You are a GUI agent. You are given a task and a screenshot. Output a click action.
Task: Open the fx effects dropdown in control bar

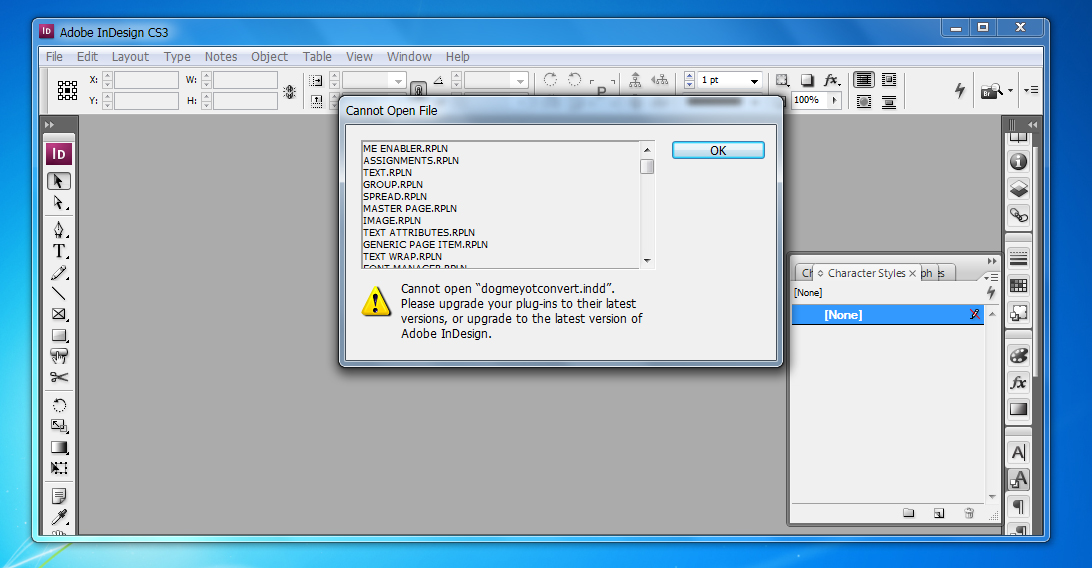click(x=832, y=80)
